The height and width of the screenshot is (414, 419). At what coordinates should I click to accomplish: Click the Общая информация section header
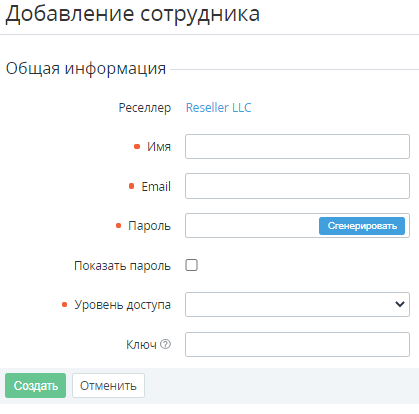(x=86, y=69)
